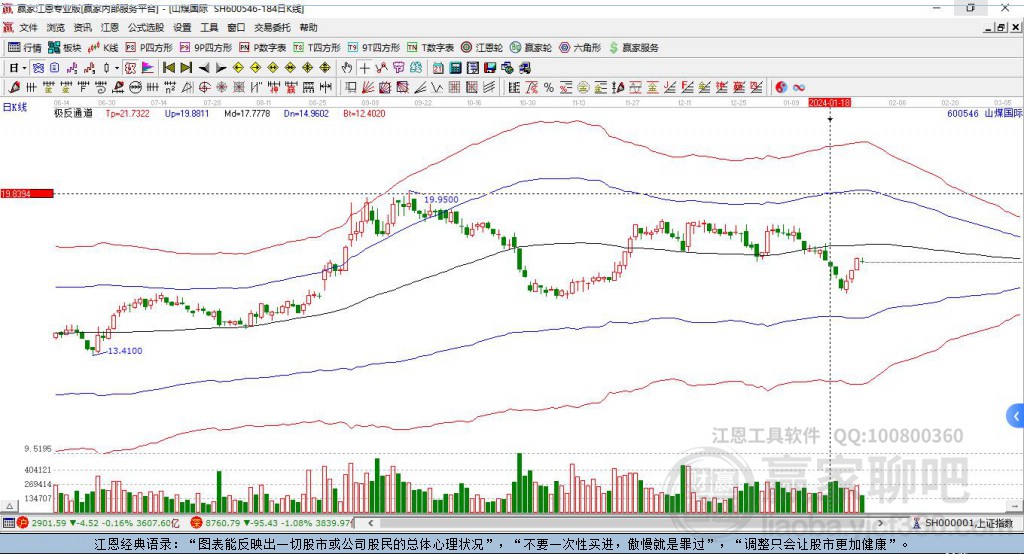
Task: Toggle the 权 rights adjustment button
Action: (130, 68)
